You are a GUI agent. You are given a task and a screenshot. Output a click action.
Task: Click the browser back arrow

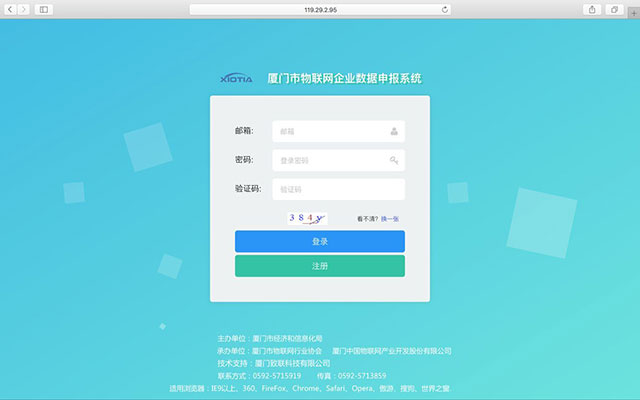[x=10, y=9]
